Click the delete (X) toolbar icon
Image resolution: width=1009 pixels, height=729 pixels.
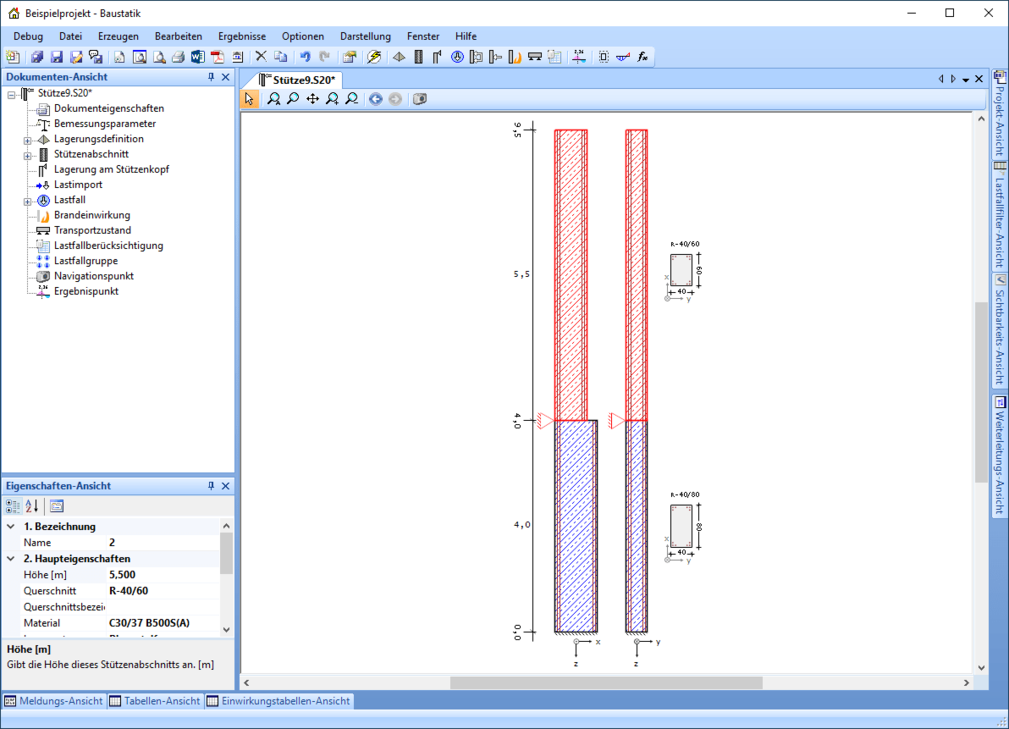click(x=261, y=57)
